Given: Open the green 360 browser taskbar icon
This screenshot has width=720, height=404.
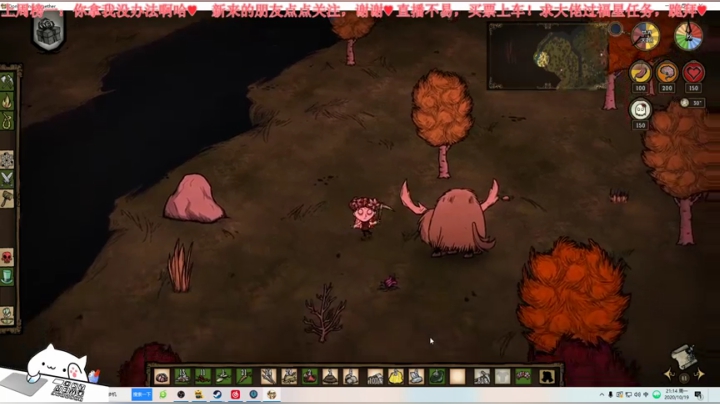Looking at the screenshot, I should [x=163, y=394].
